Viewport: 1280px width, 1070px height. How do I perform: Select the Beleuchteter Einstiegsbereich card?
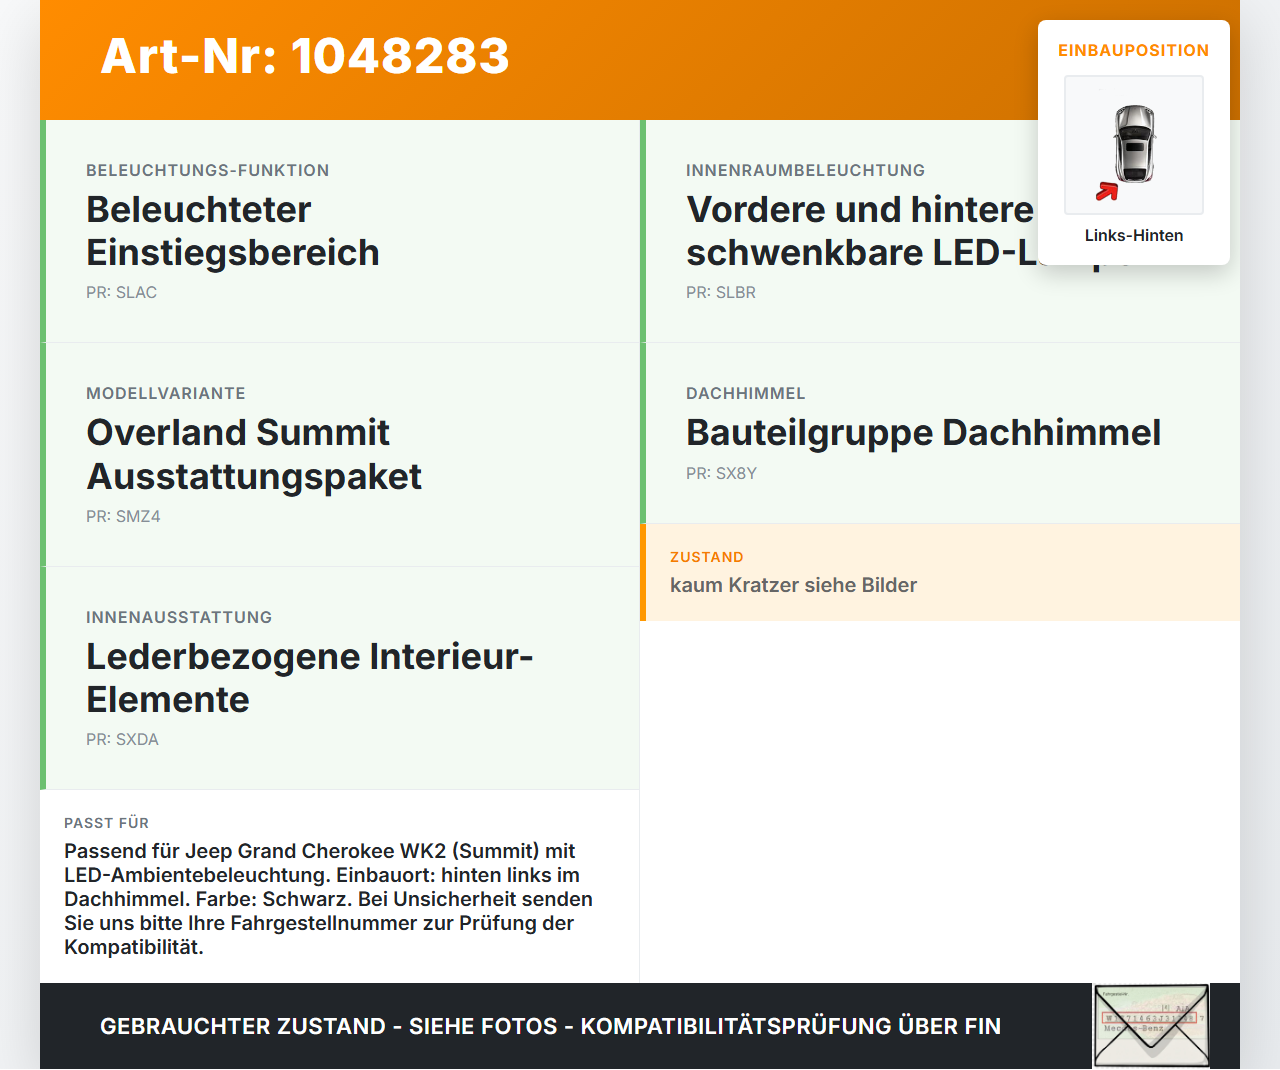tap(340, 231)
